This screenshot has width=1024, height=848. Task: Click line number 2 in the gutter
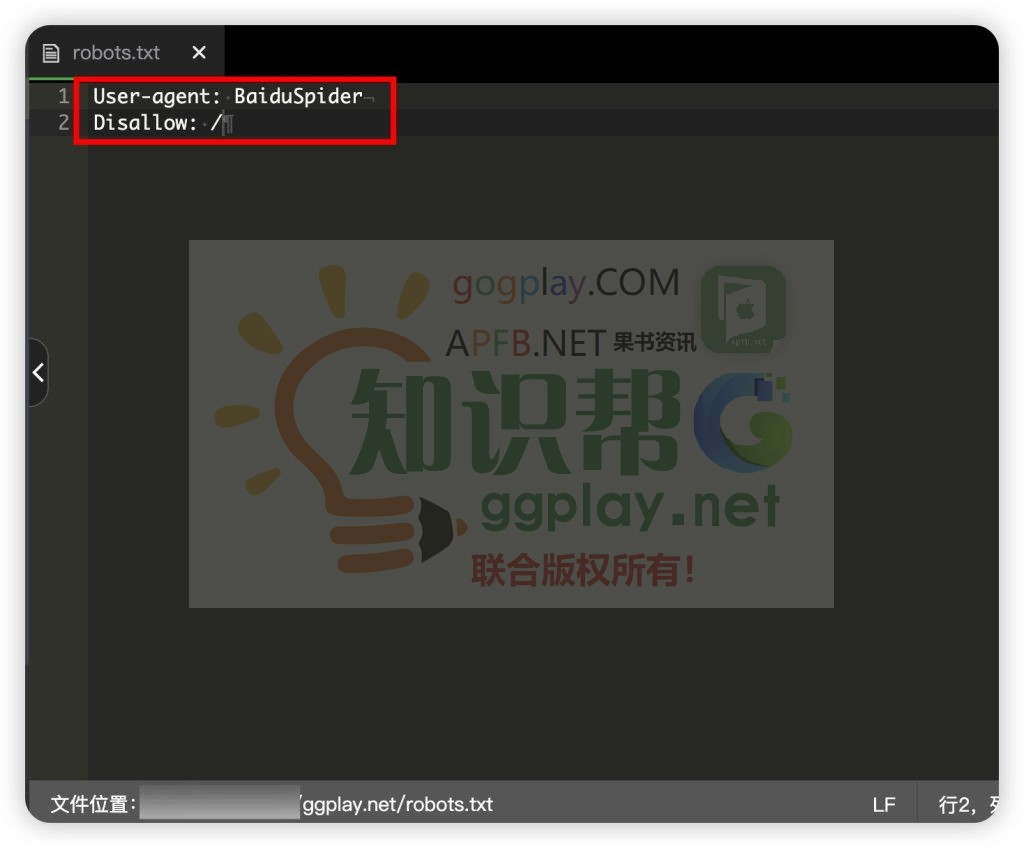[64, 123]
